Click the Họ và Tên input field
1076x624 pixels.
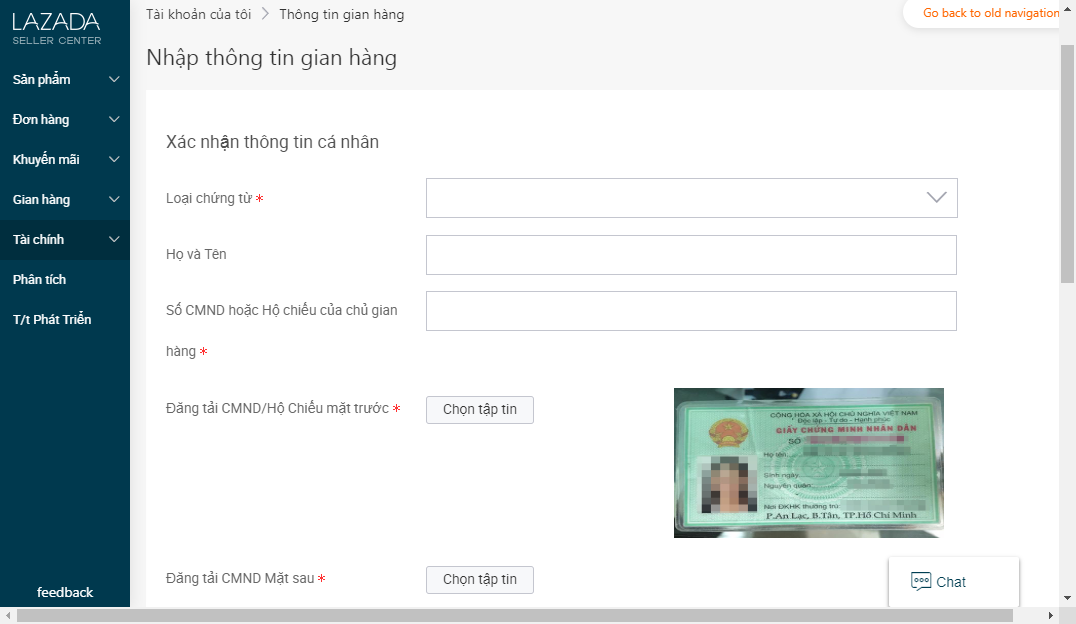(x=691, y=255)
